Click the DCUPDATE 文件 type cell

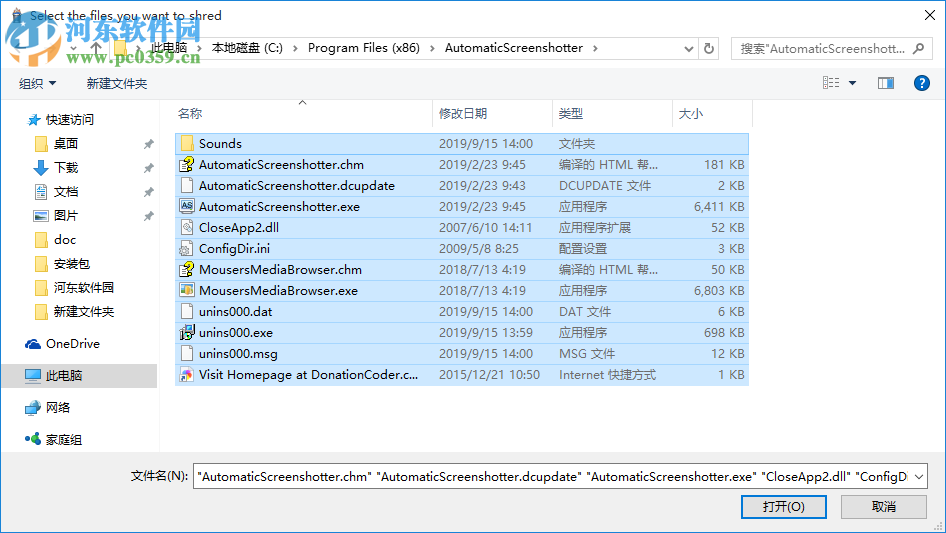click(605, 185)
